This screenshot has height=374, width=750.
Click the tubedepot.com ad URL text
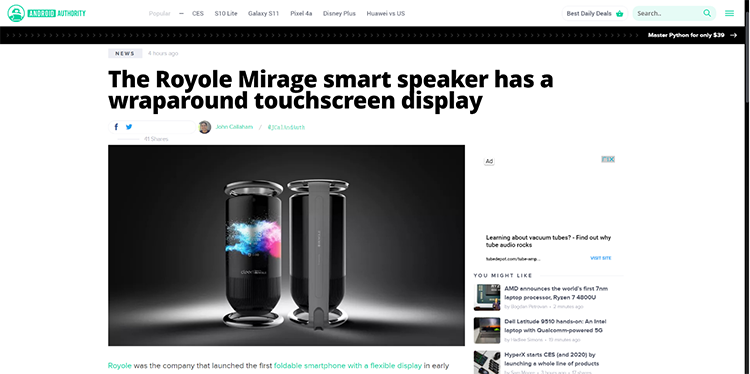pyautogui.click(x=513, y=259)
